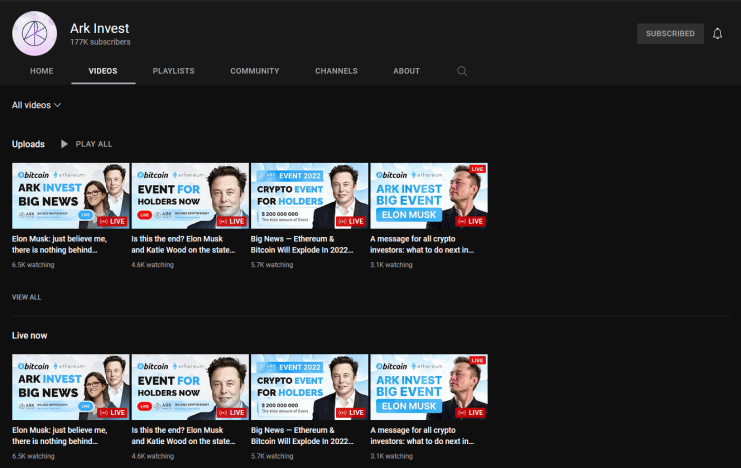Screen dimensions: 741x468
Task: Open the Uploads section heading
Action: pos(28,144)
